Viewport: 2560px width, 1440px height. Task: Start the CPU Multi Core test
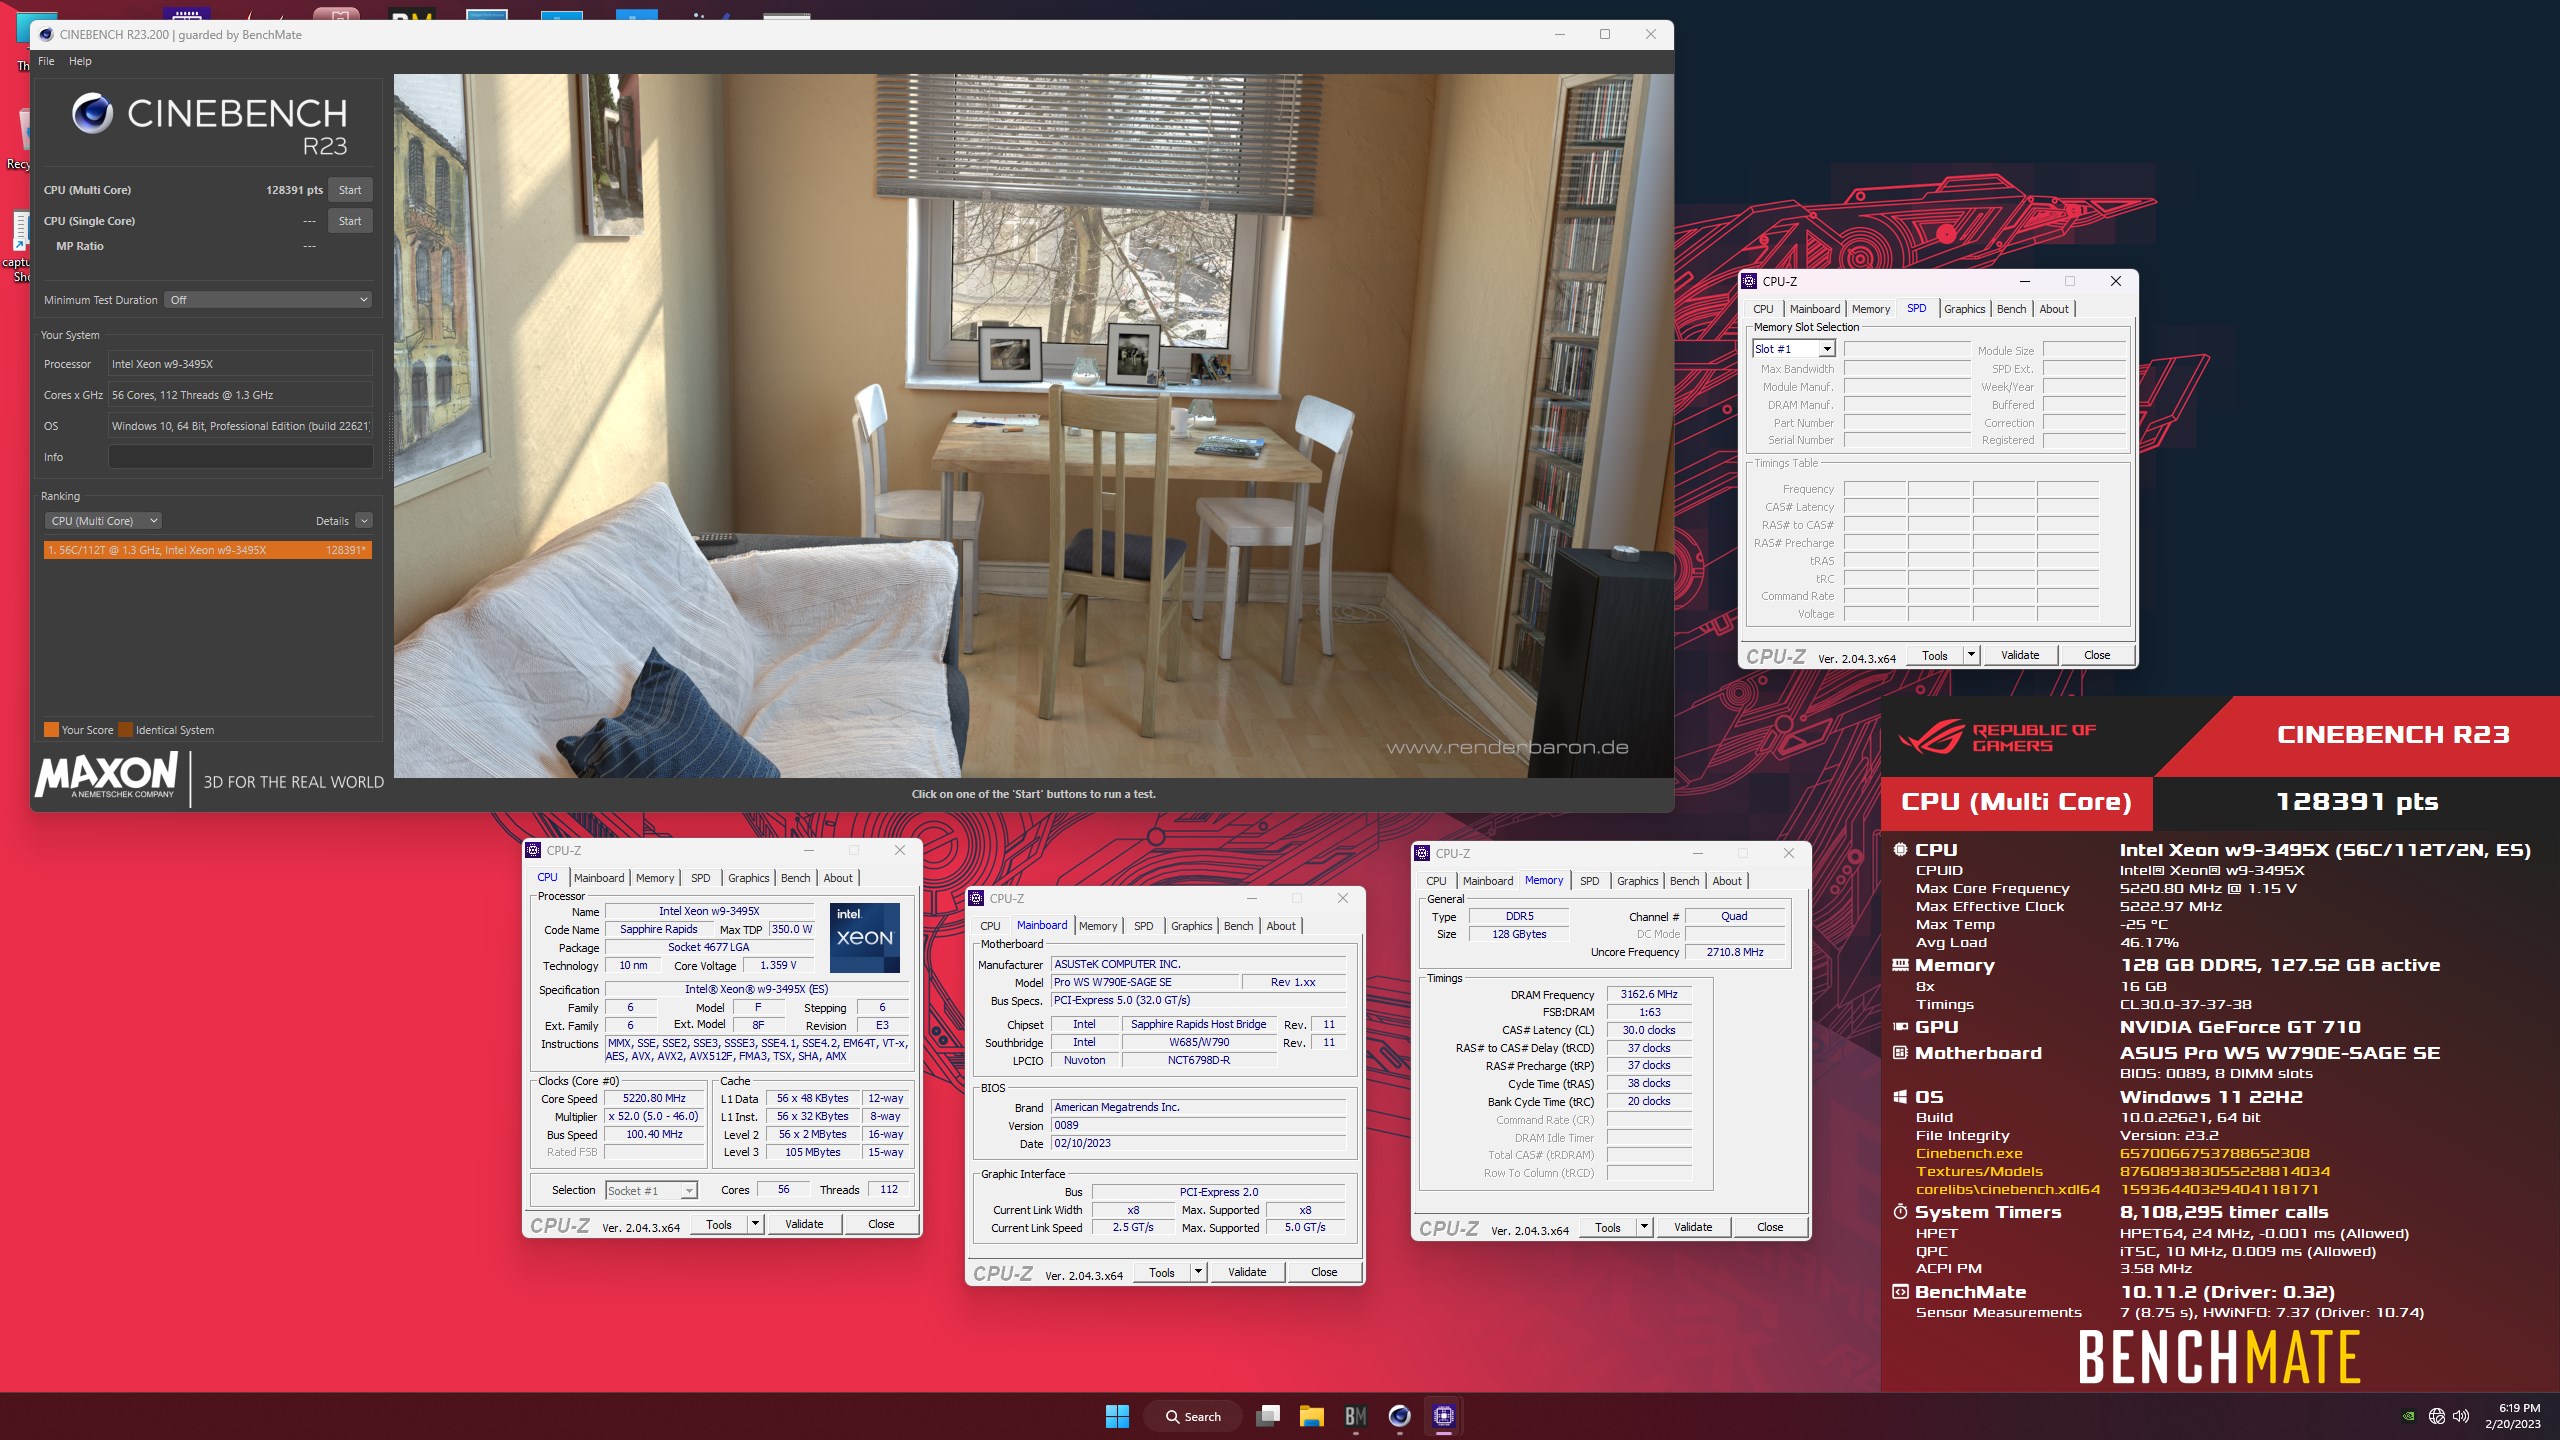tap(350, 190)
